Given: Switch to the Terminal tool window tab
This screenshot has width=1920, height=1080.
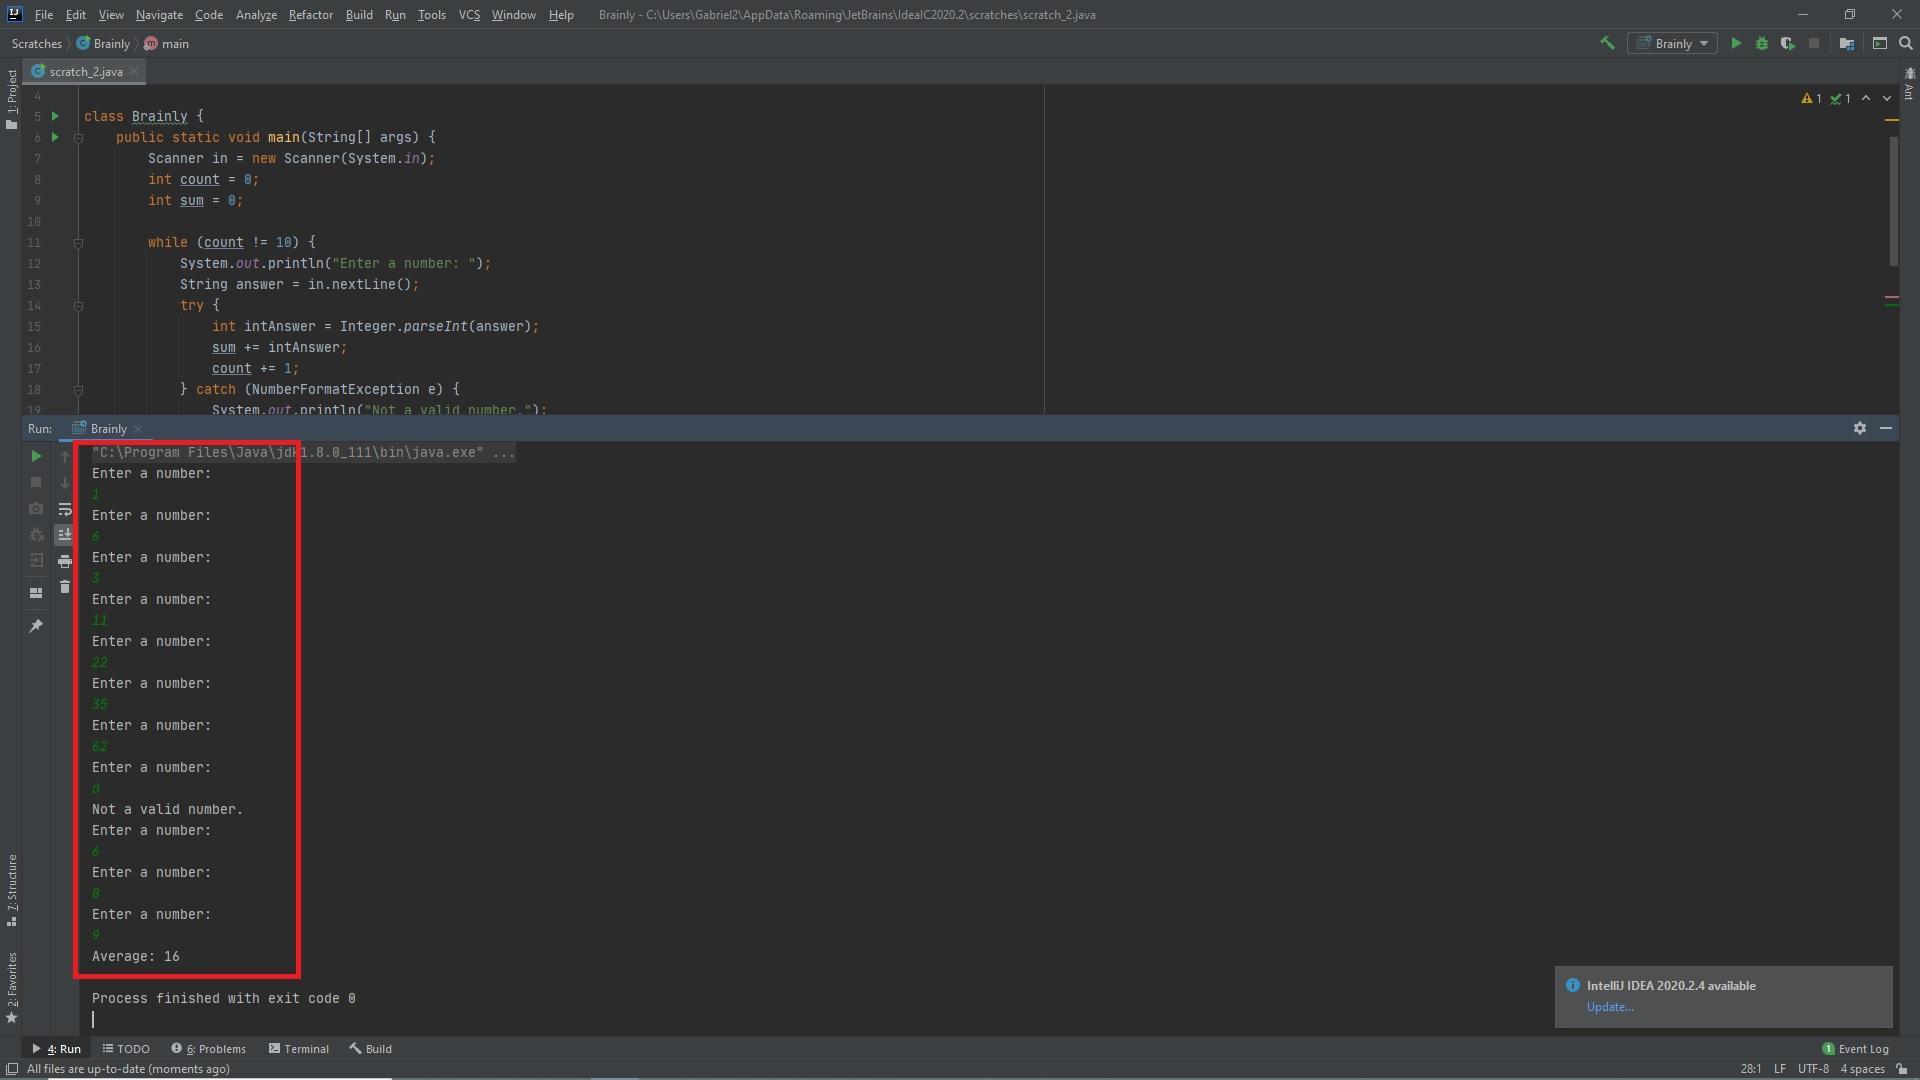Looking at the screenshot, I should pyautogui.click(x=298, y=1049).
